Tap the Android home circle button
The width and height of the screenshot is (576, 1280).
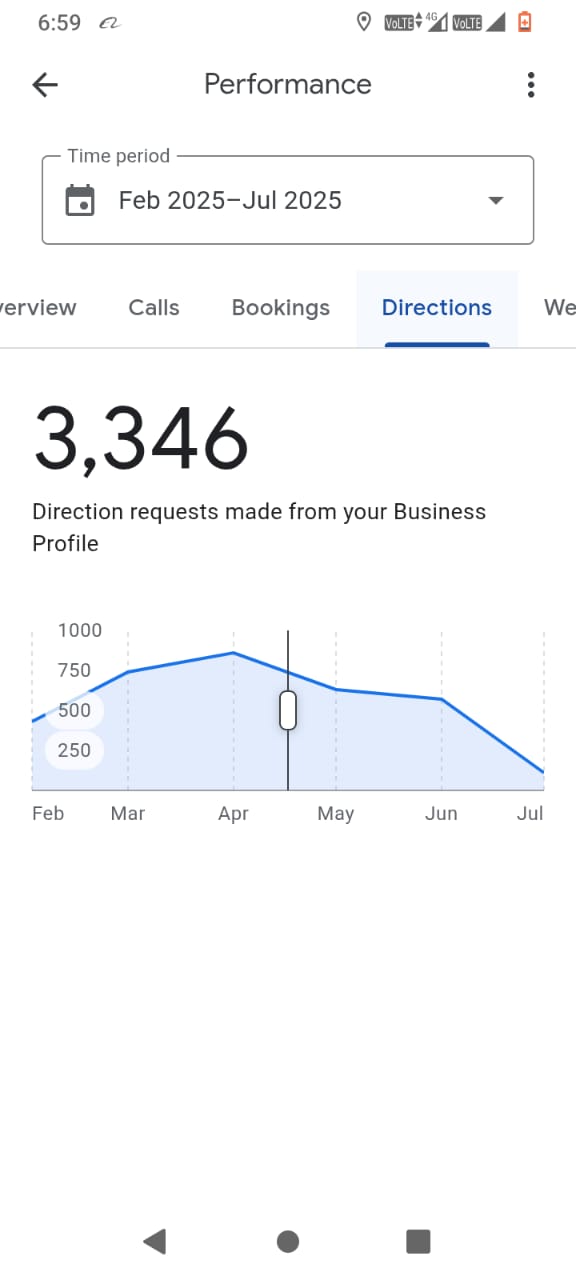[x=288, y=1241]
